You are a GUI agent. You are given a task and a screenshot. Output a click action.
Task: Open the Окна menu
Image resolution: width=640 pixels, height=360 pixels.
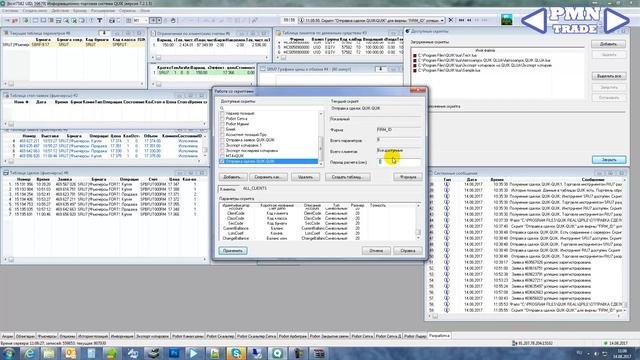coord(144,11)
